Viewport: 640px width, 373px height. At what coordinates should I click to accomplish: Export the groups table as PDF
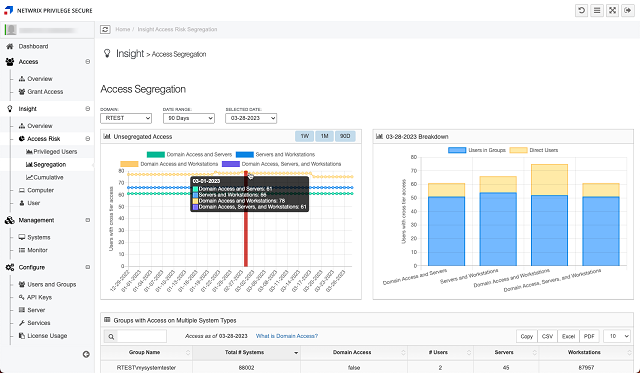pos(589,336)
